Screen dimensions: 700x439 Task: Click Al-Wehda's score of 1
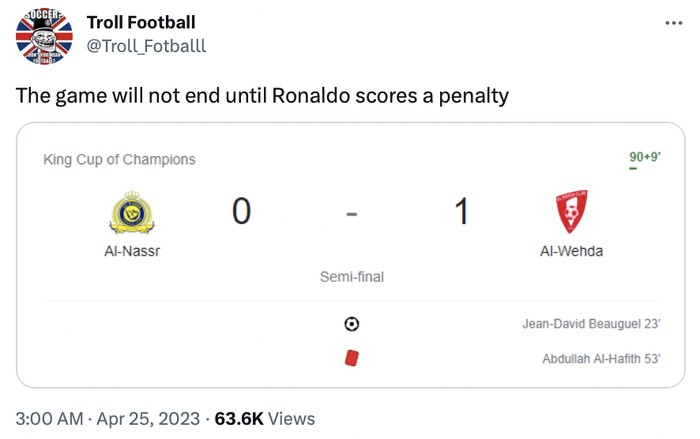(x=461, y=212)
